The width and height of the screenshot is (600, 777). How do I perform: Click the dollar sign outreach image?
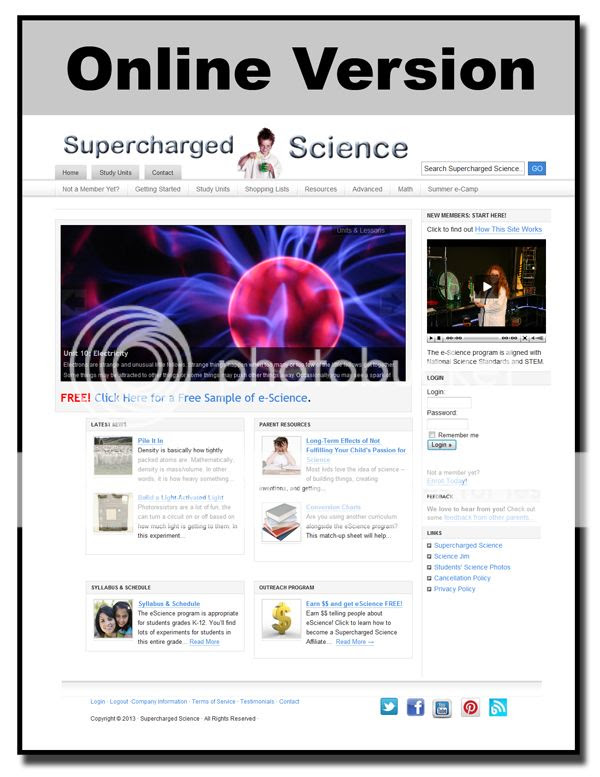pos(281,618)
